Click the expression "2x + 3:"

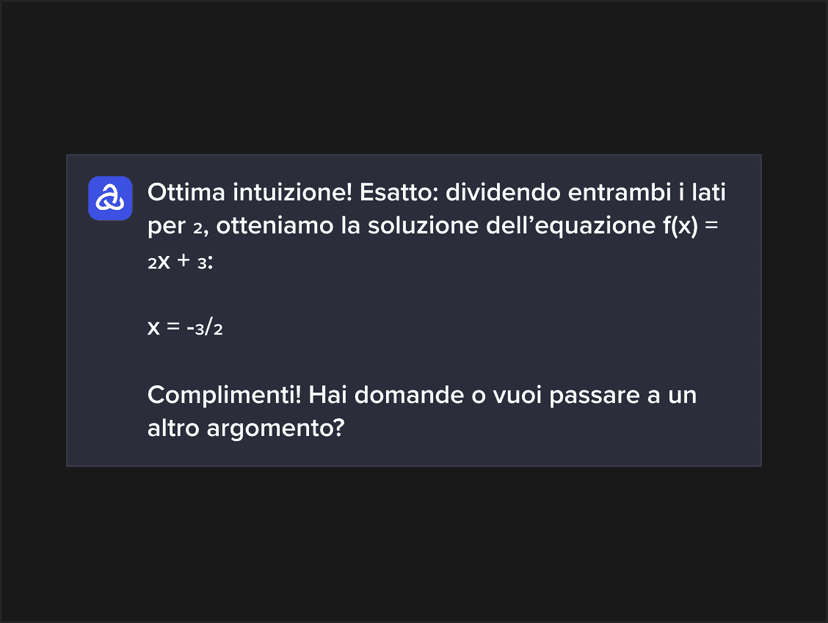point(180,261)
